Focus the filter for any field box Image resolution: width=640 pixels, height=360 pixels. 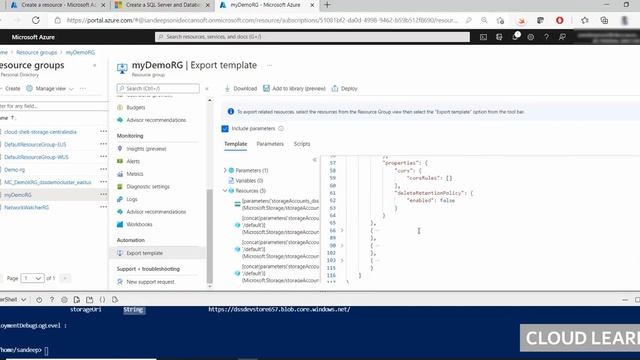tap(53, 106)
